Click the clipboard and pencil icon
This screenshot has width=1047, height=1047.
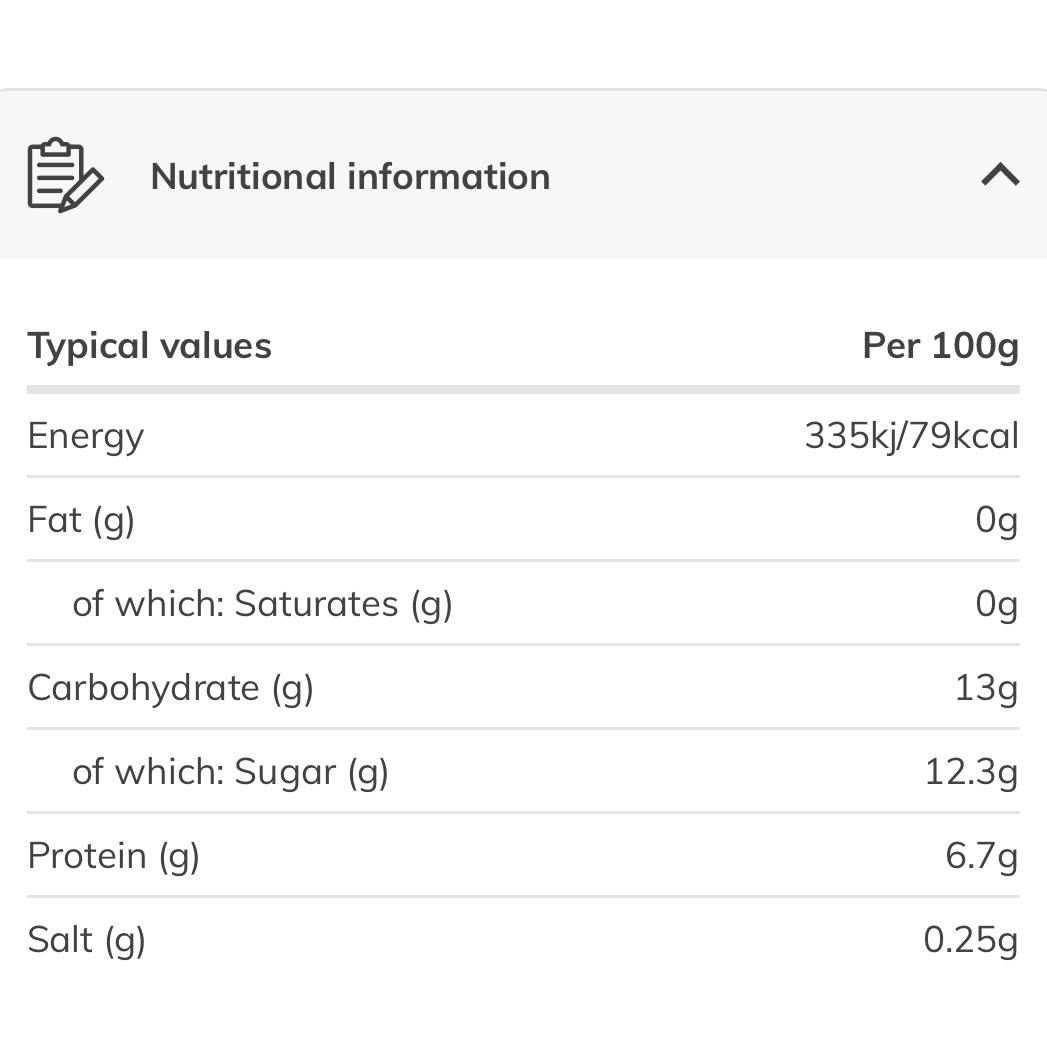click(x=65, y=176)
